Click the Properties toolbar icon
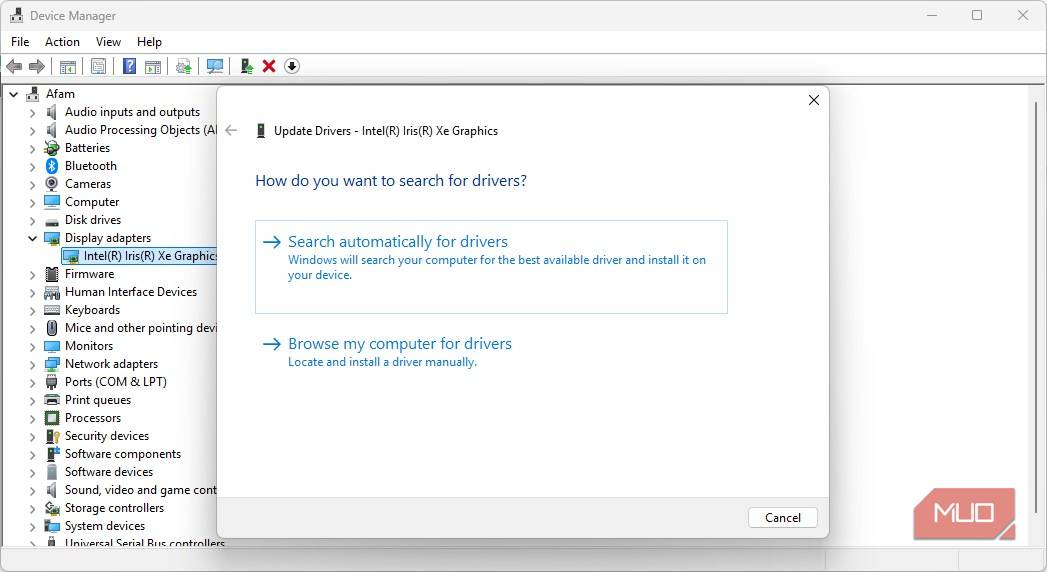This screenshot has height=572, width=1047. [x=98, y=66]
